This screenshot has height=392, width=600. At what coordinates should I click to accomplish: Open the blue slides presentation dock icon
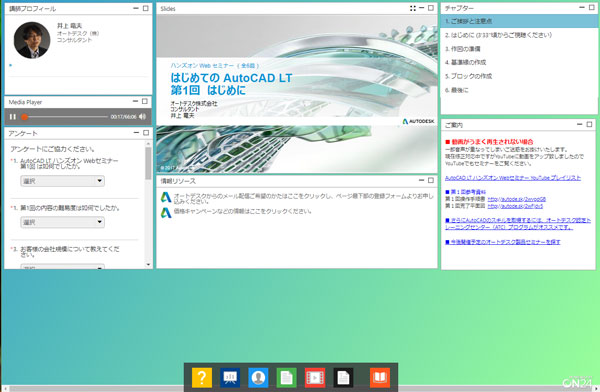tap(230, 377)
